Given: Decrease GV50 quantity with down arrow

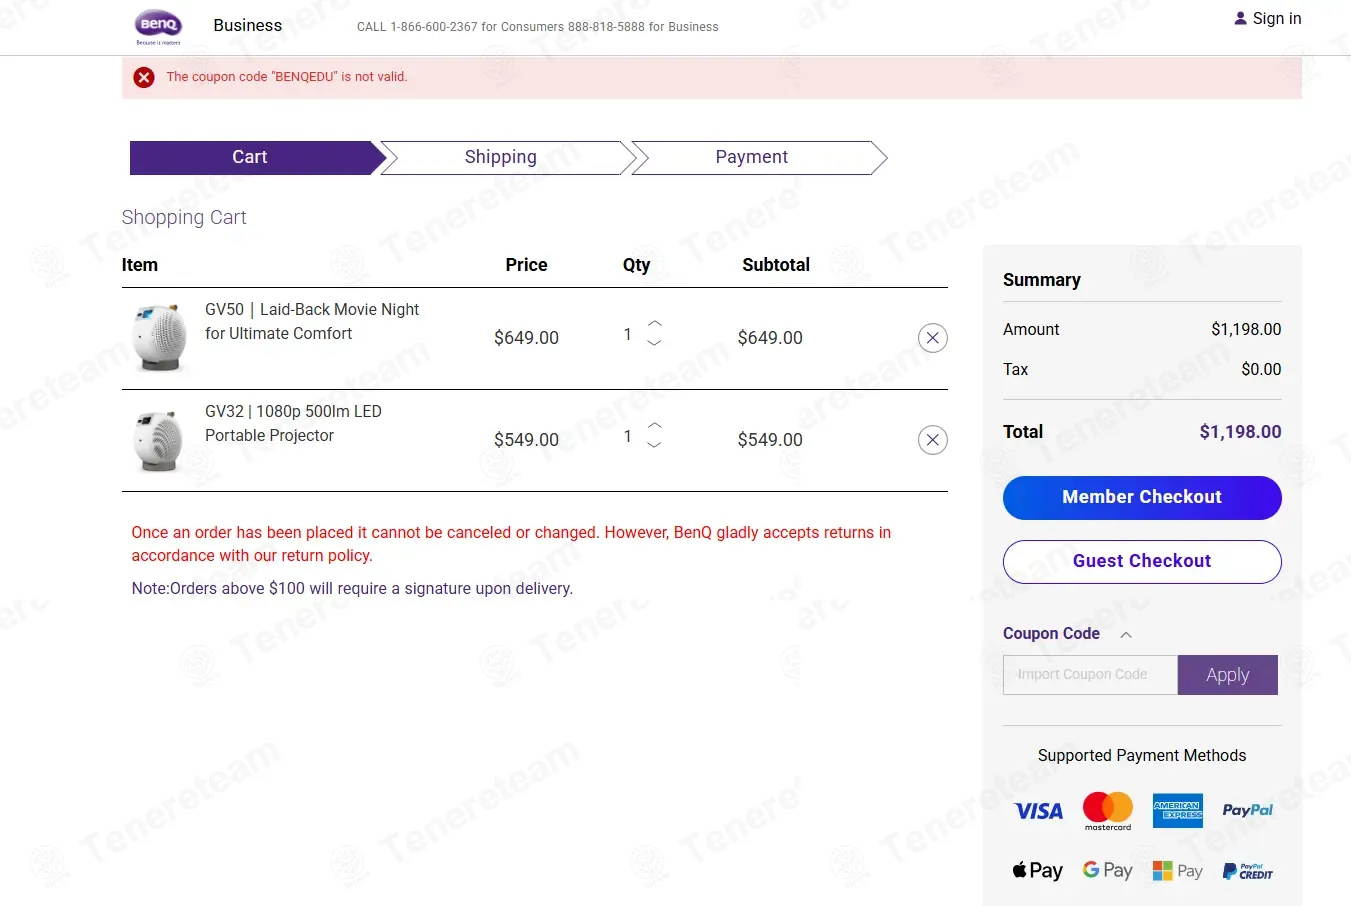Looking at the screenshot, I should click(655, 343).
